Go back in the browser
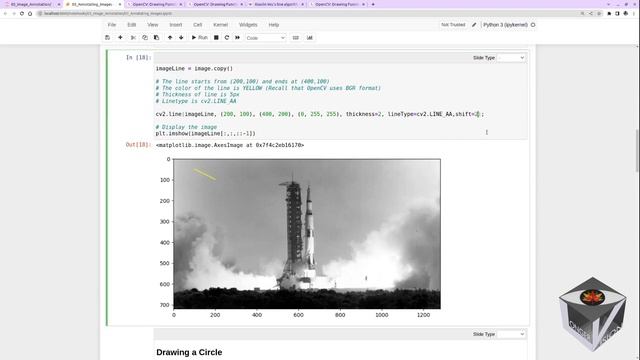Screen dimensions: 640x360 pyautogui.click(x=5, y=13)
